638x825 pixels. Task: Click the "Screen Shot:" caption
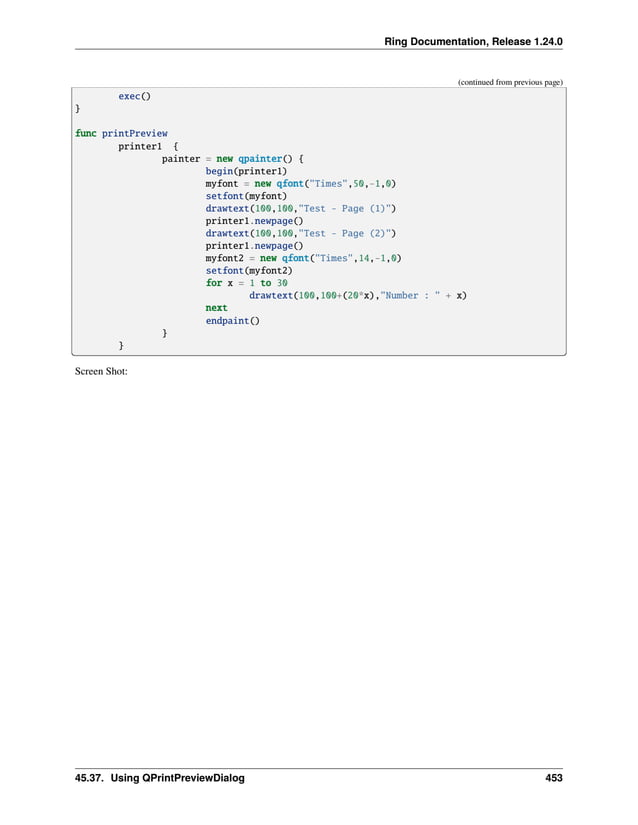[101, 371]
